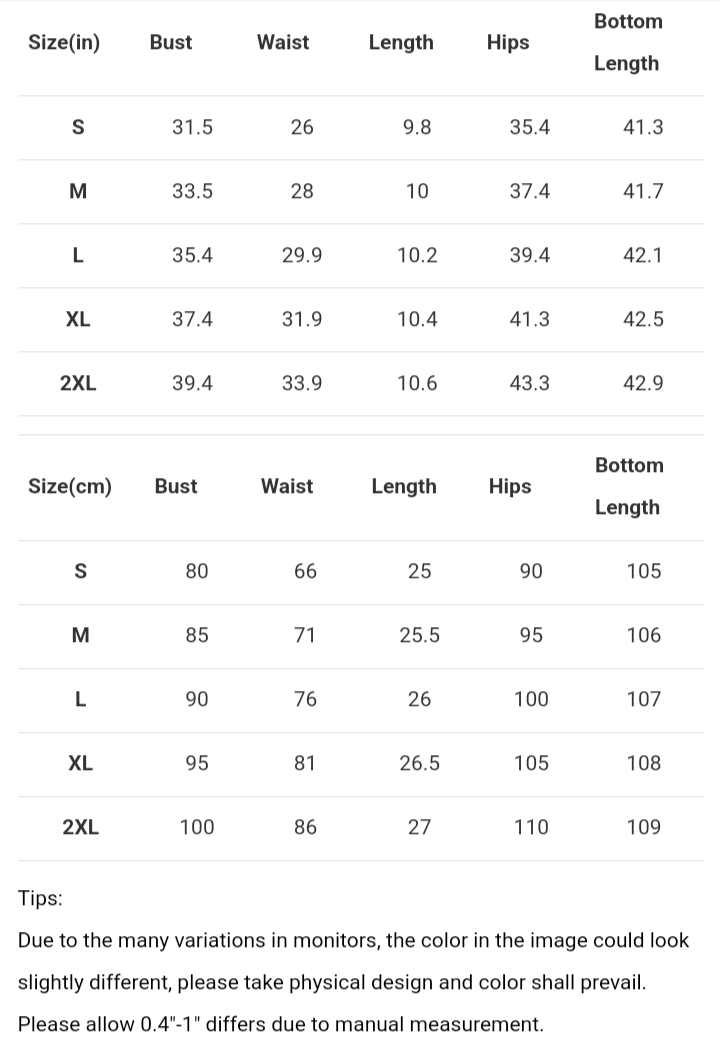Click the Size(cm) column header
The width and height of the screenshot is (720, 1064).
70,487
